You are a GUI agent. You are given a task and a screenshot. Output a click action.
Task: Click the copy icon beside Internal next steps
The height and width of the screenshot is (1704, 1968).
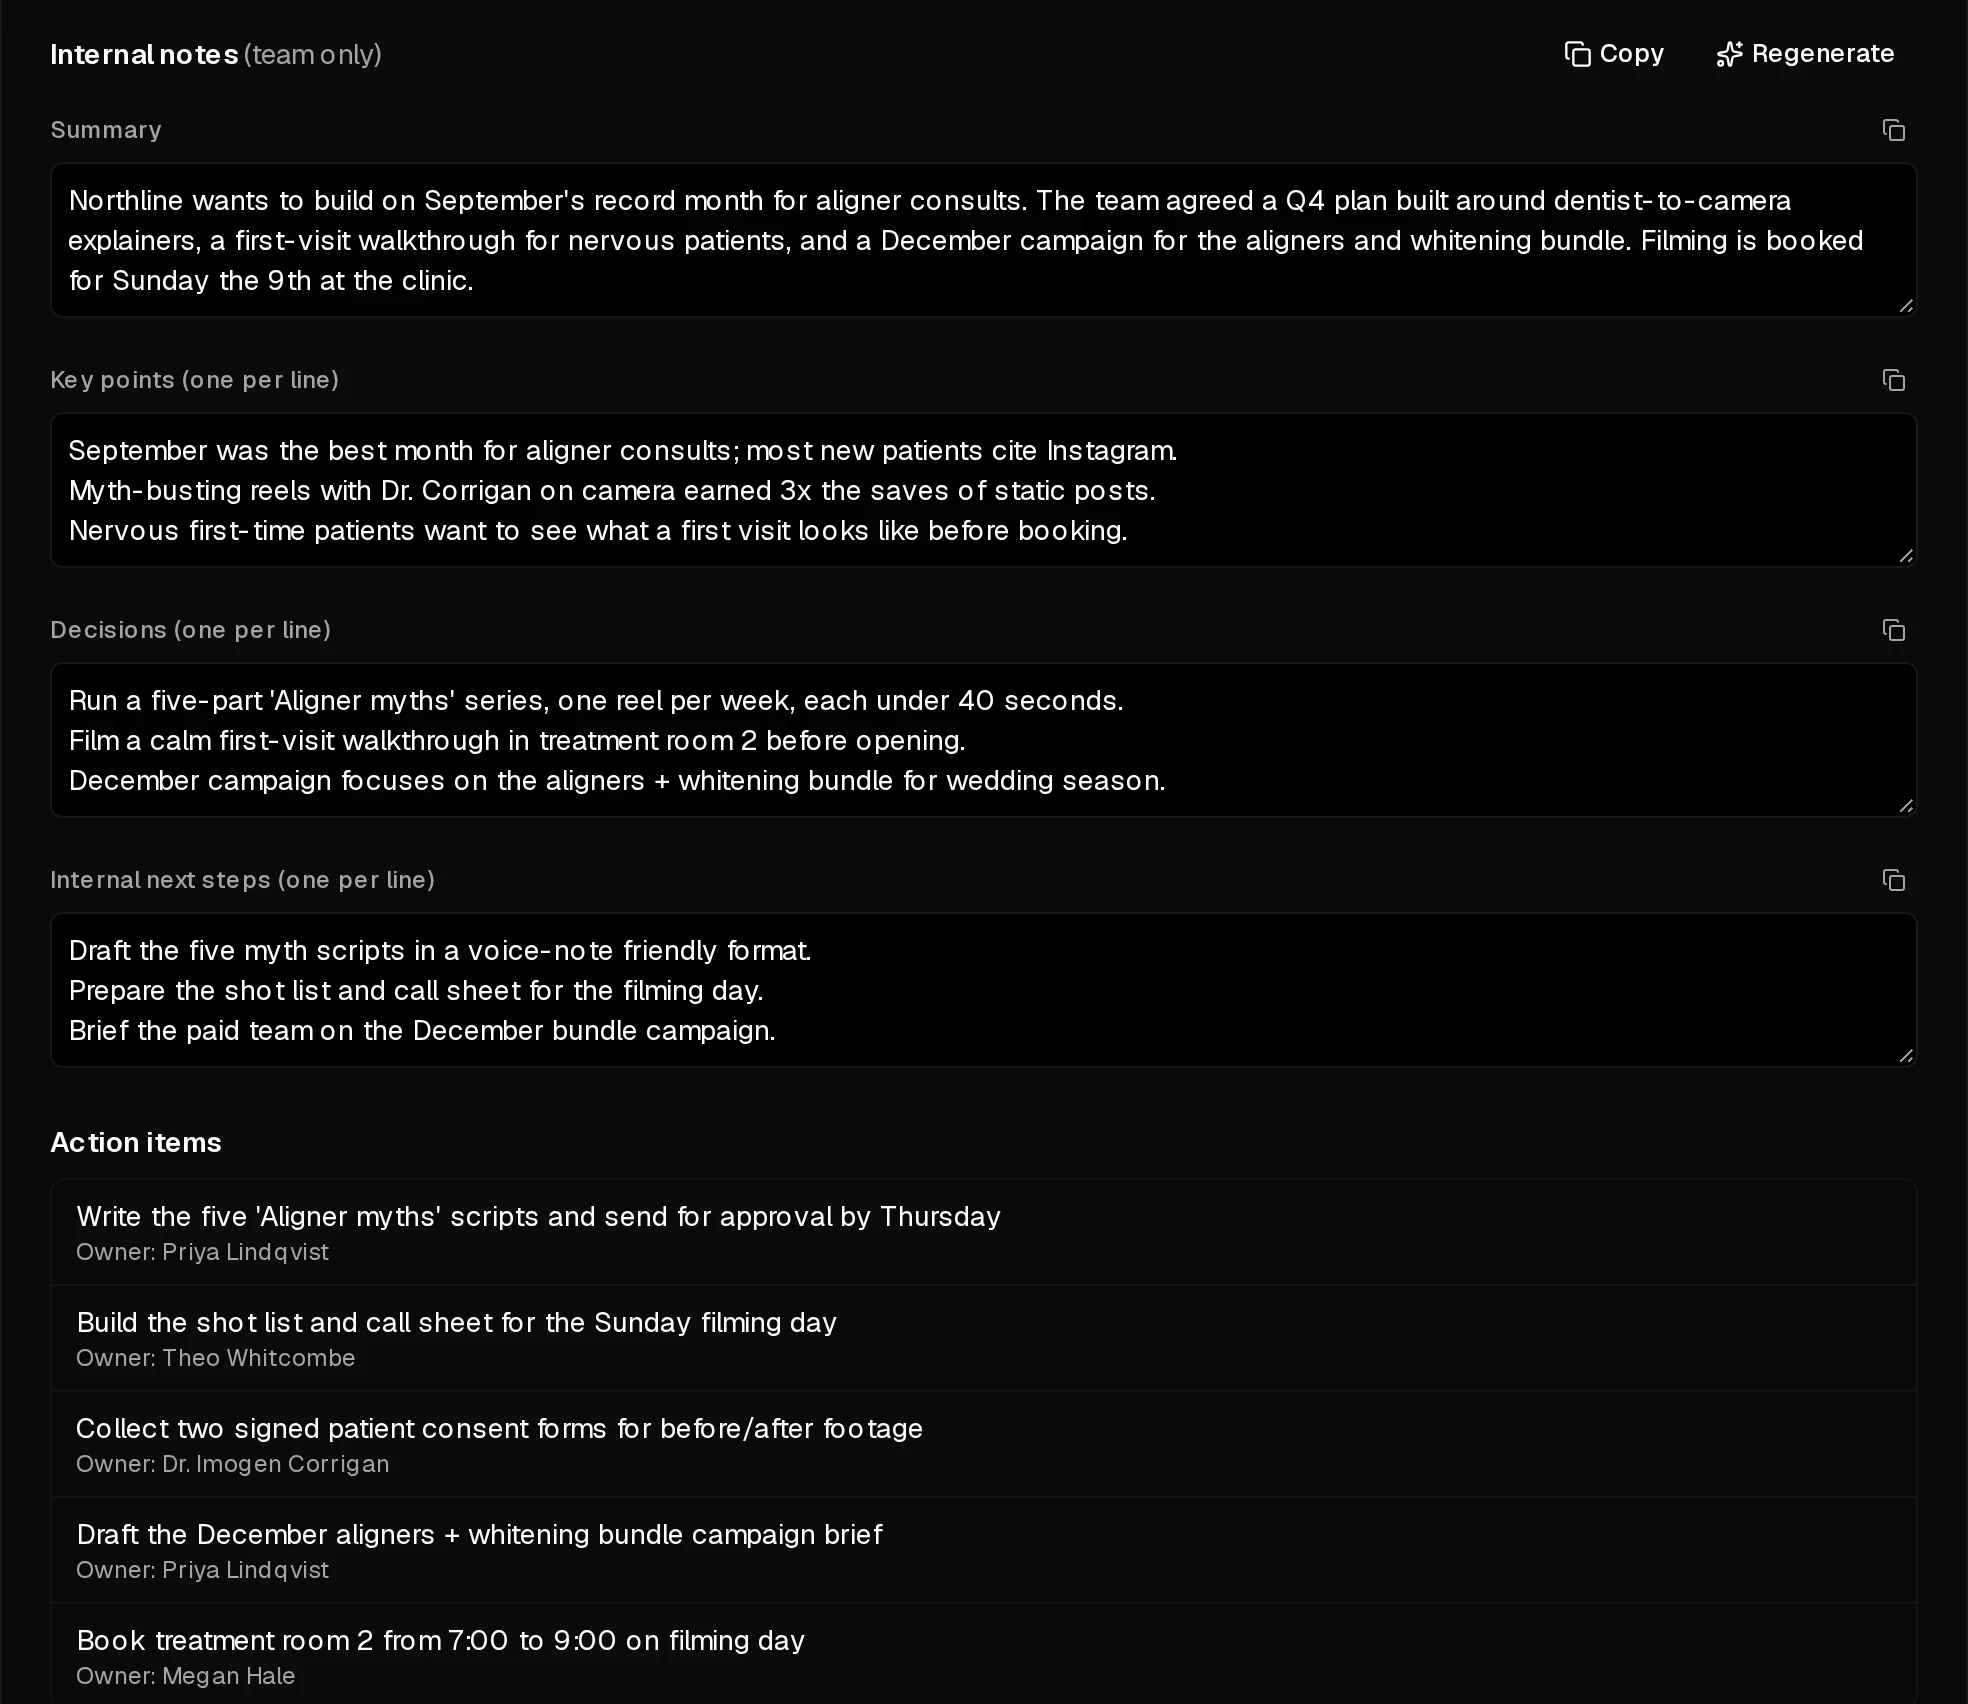pos(1894,880)
